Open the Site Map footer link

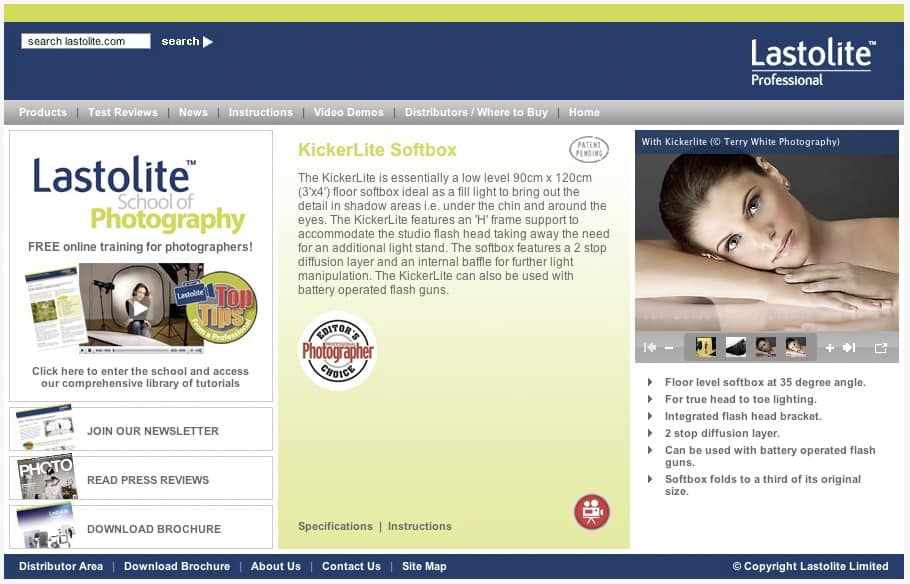click(x=424, y=566)
